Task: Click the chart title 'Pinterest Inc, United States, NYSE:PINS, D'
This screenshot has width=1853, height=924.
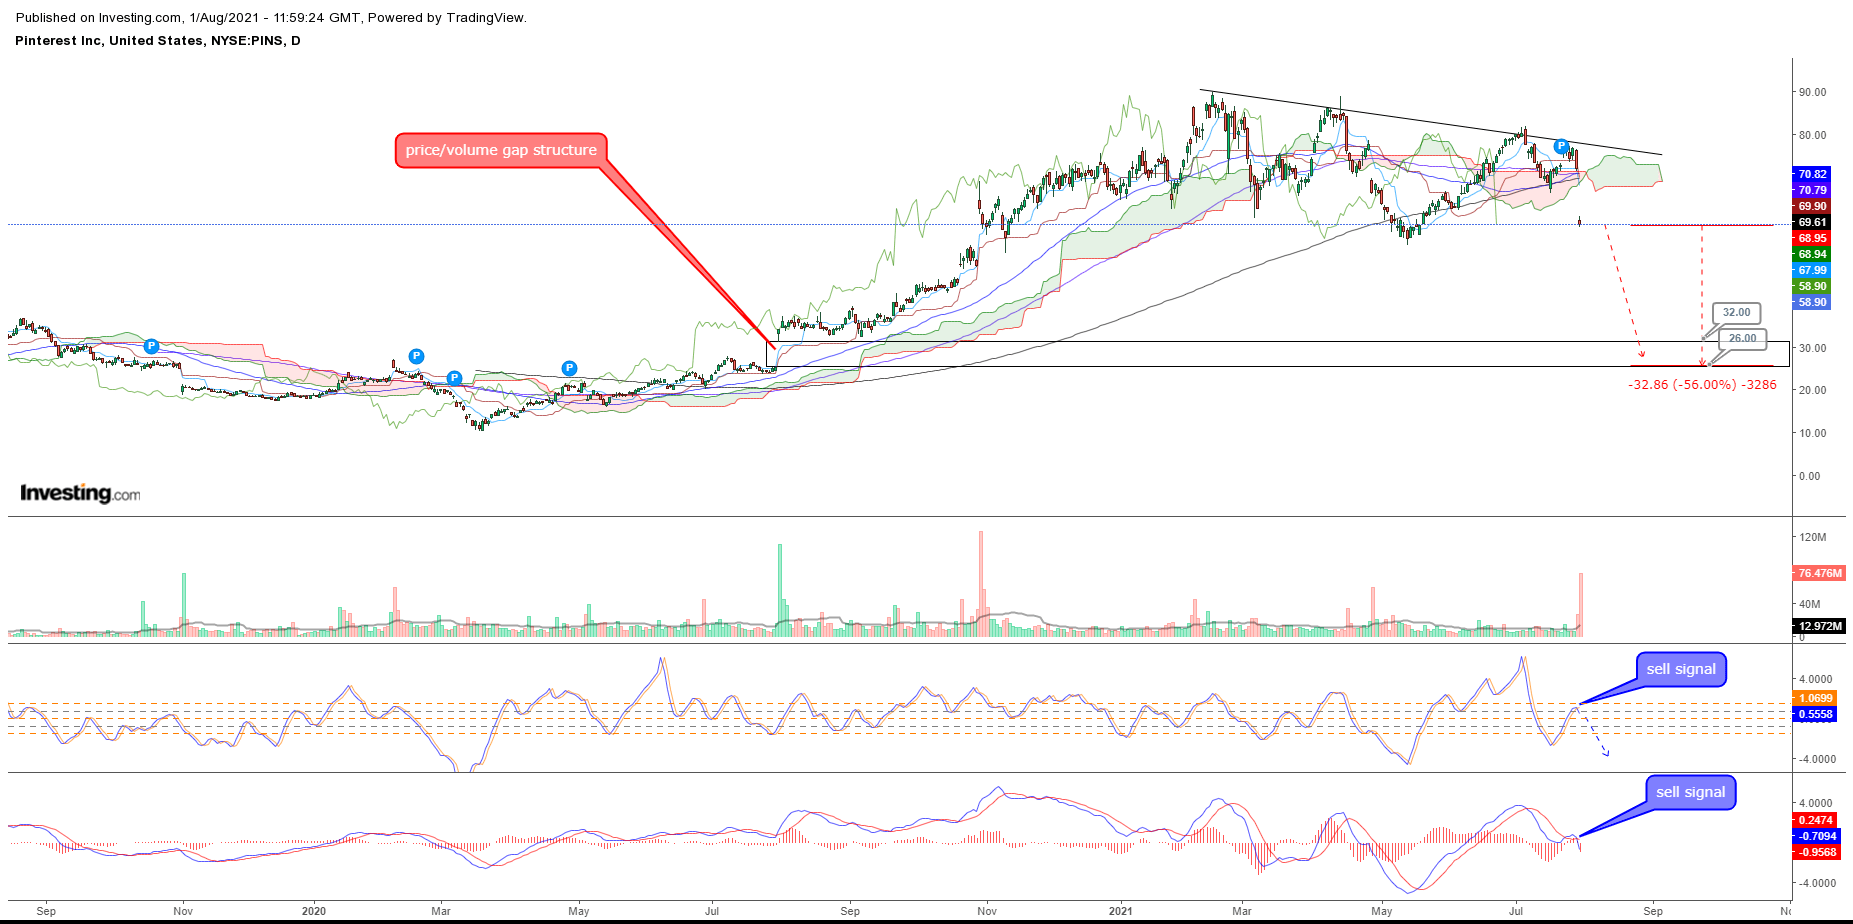Action: pyautogui.click(x=158, y=41)
